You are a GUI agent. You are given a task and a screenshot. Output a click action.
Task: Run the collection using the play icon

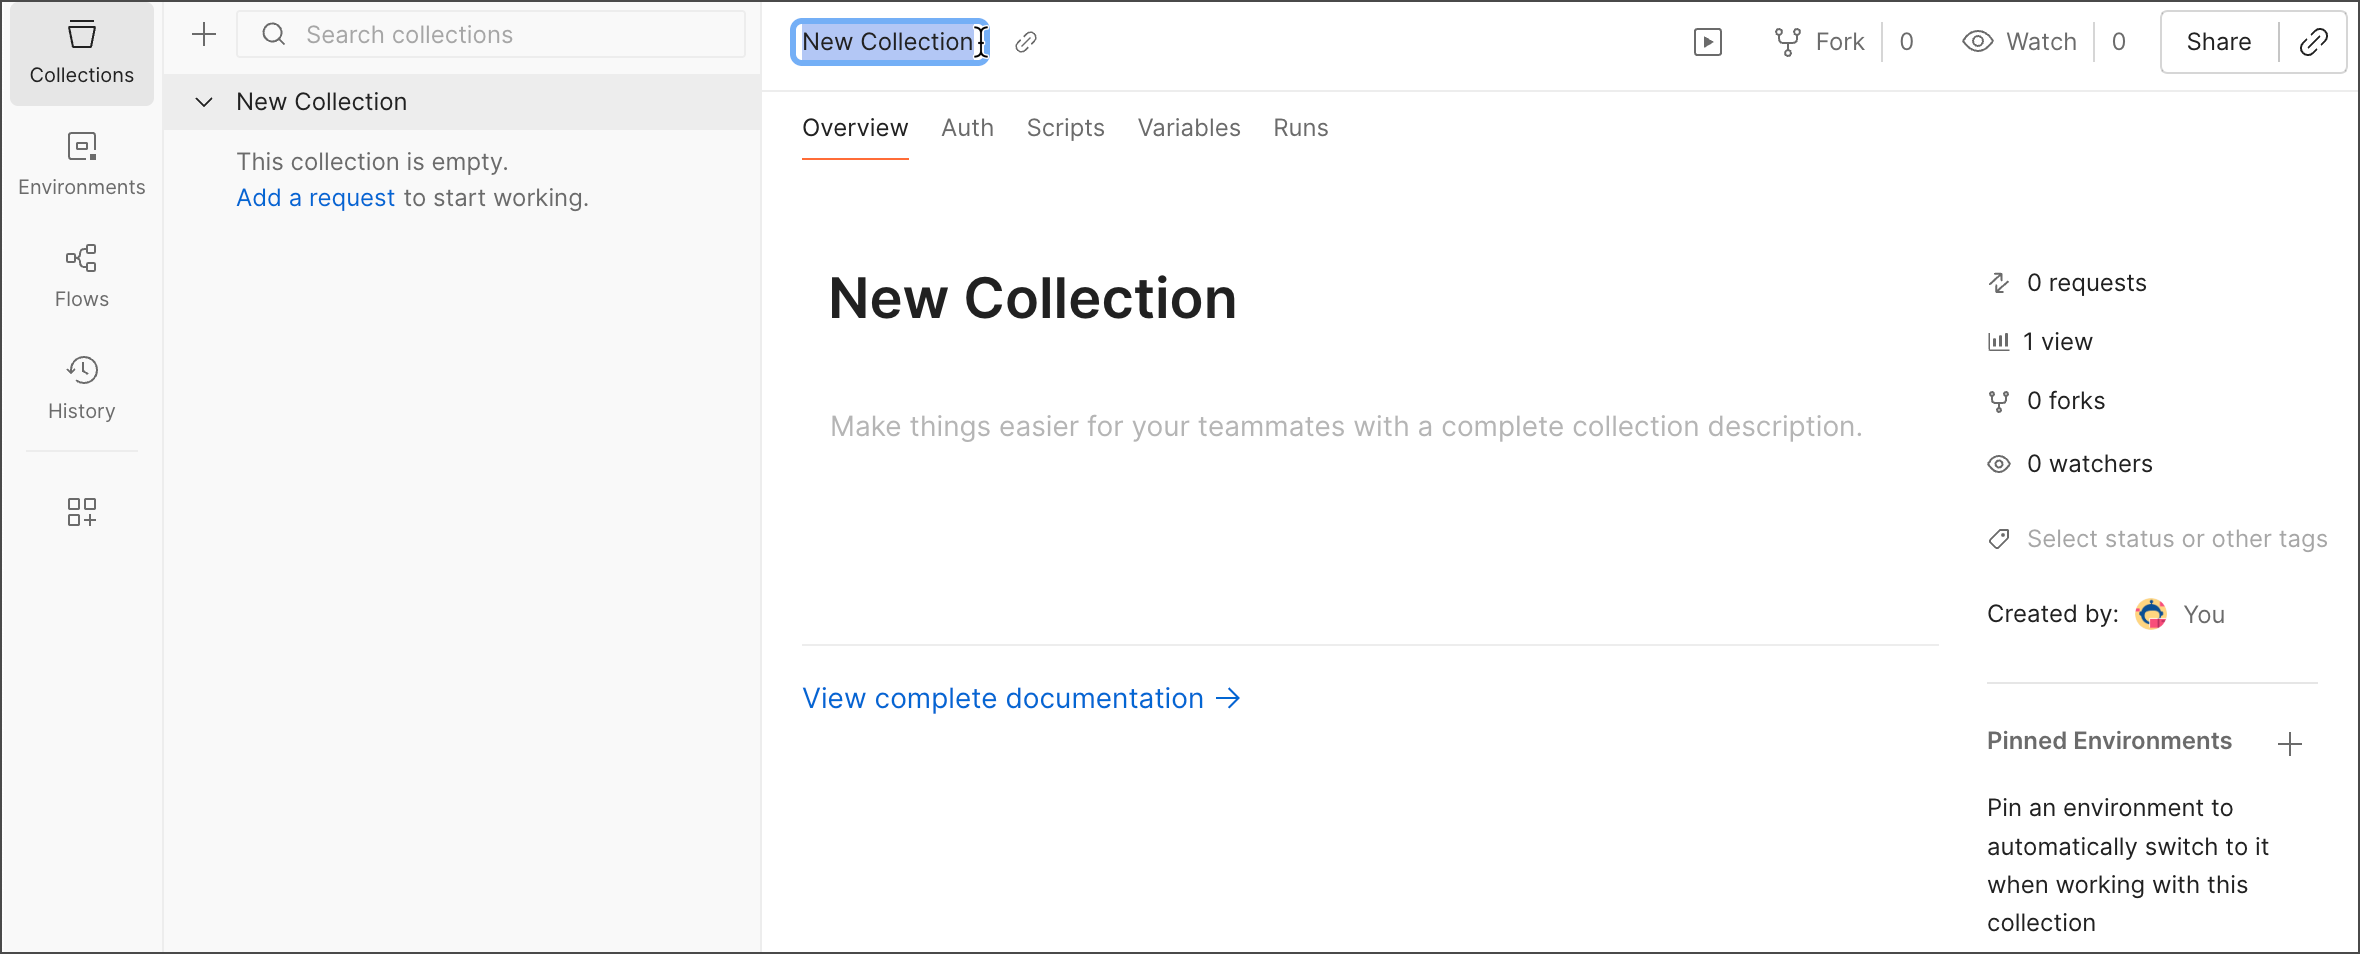pyautogui.click(x=1706, y=41)
